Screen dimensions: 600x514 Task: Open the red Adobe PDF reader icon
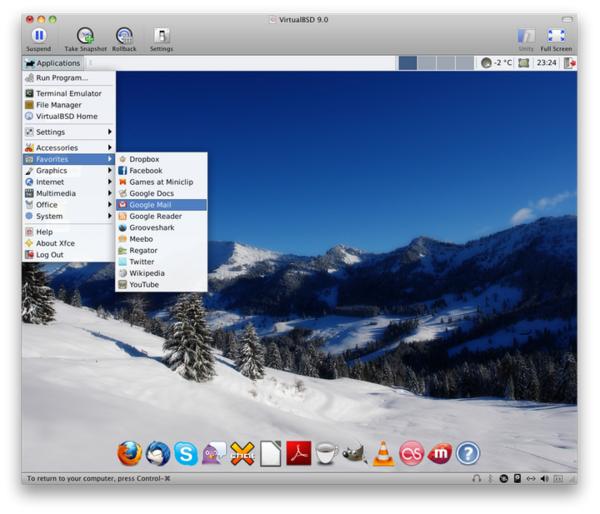[x=299, y=454]
